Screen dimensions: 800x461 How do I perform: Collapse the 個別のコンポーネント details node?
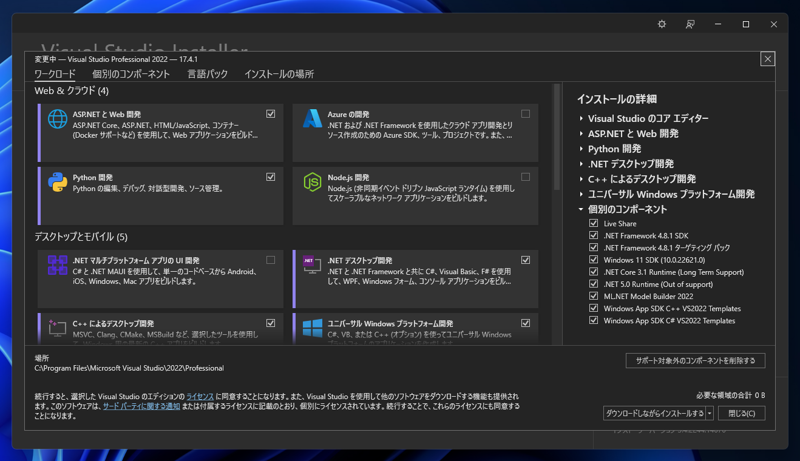(581, 209)
